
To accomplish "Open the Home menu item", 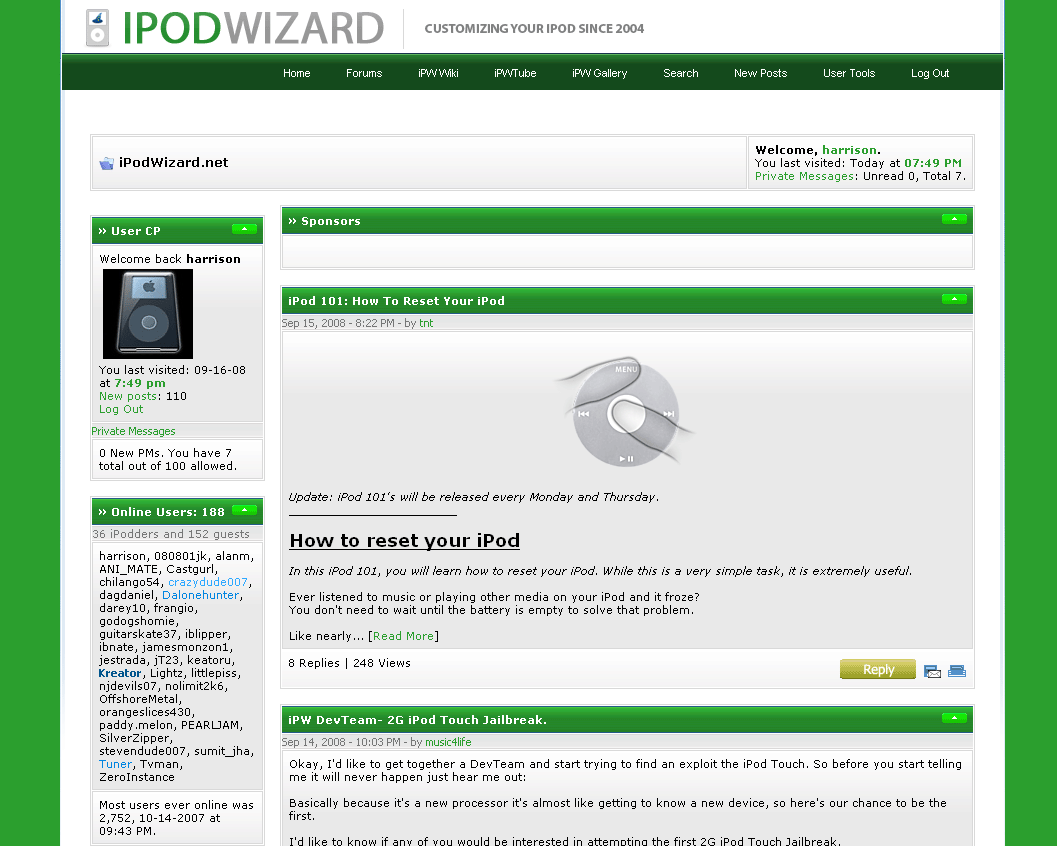I will coord(297,73).
